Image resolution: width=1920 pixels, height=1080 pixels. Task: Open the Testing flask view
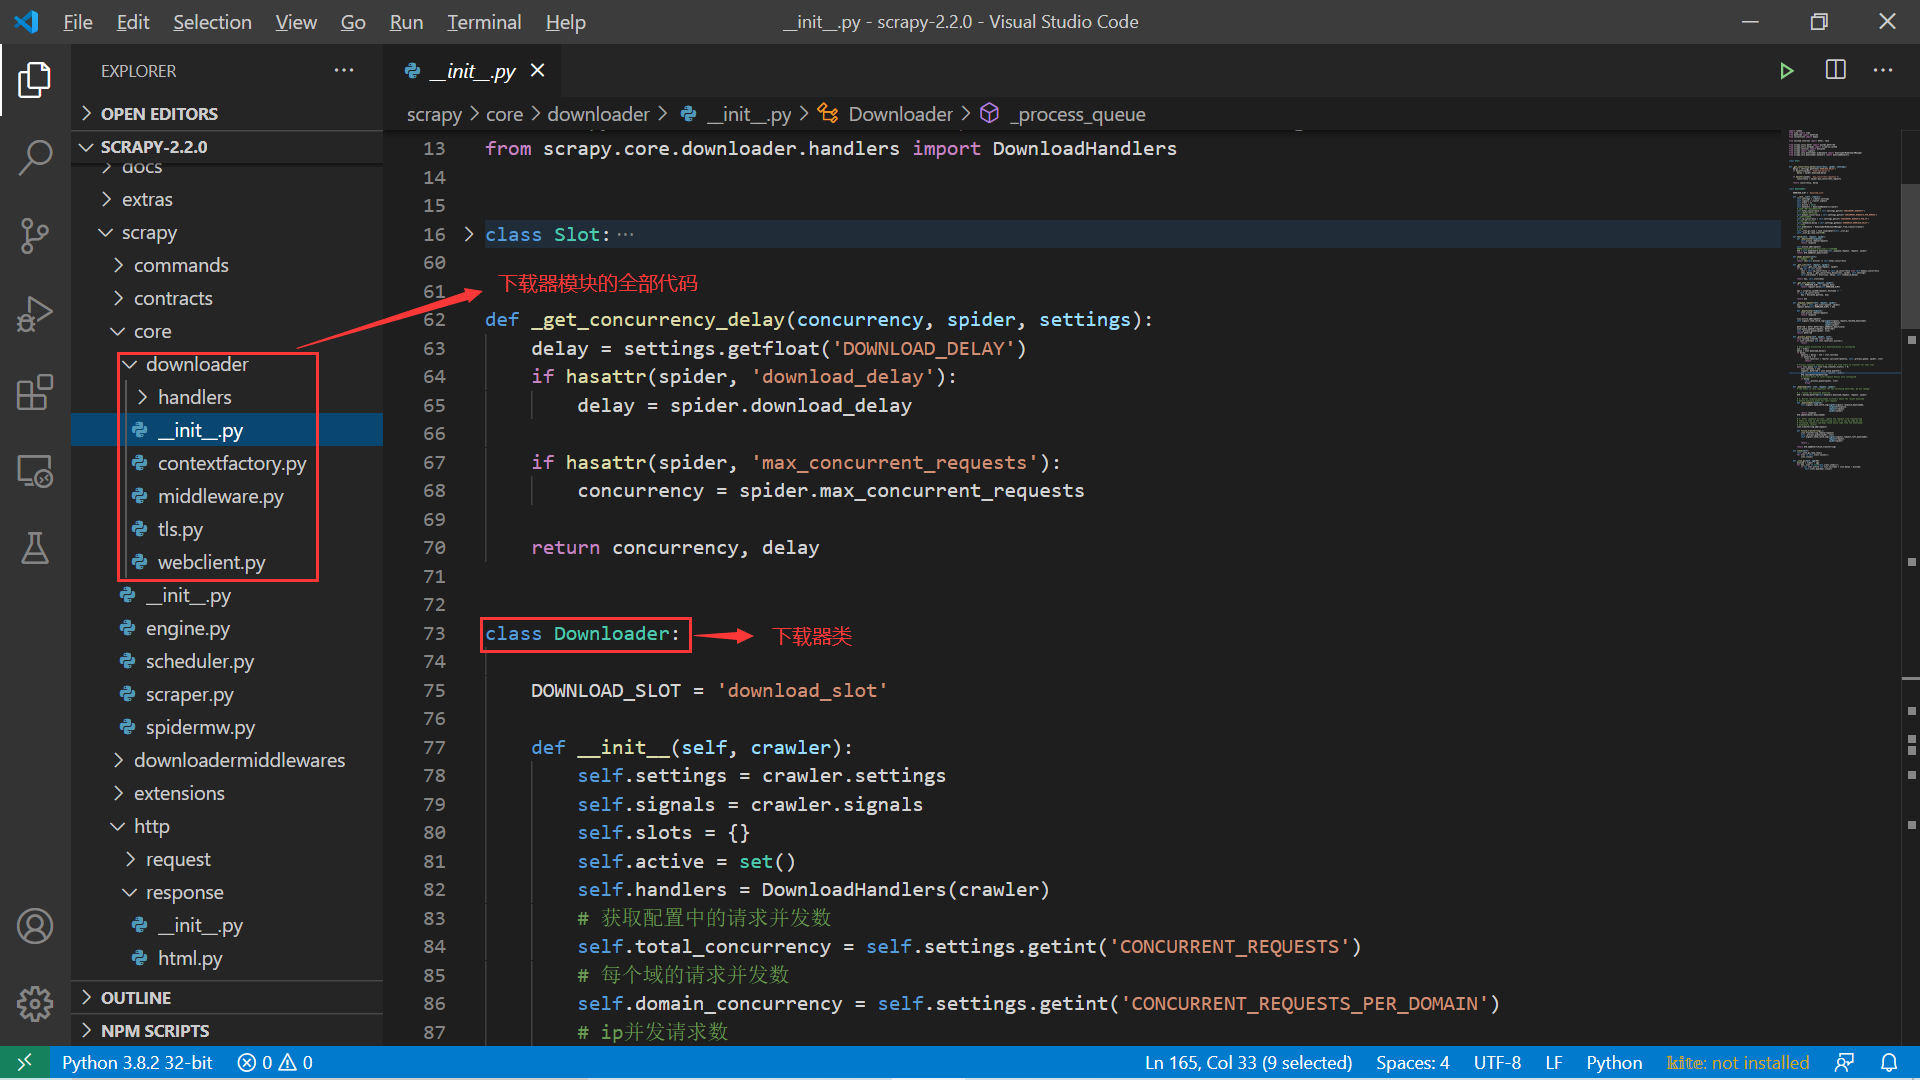[x=35, y=548]
